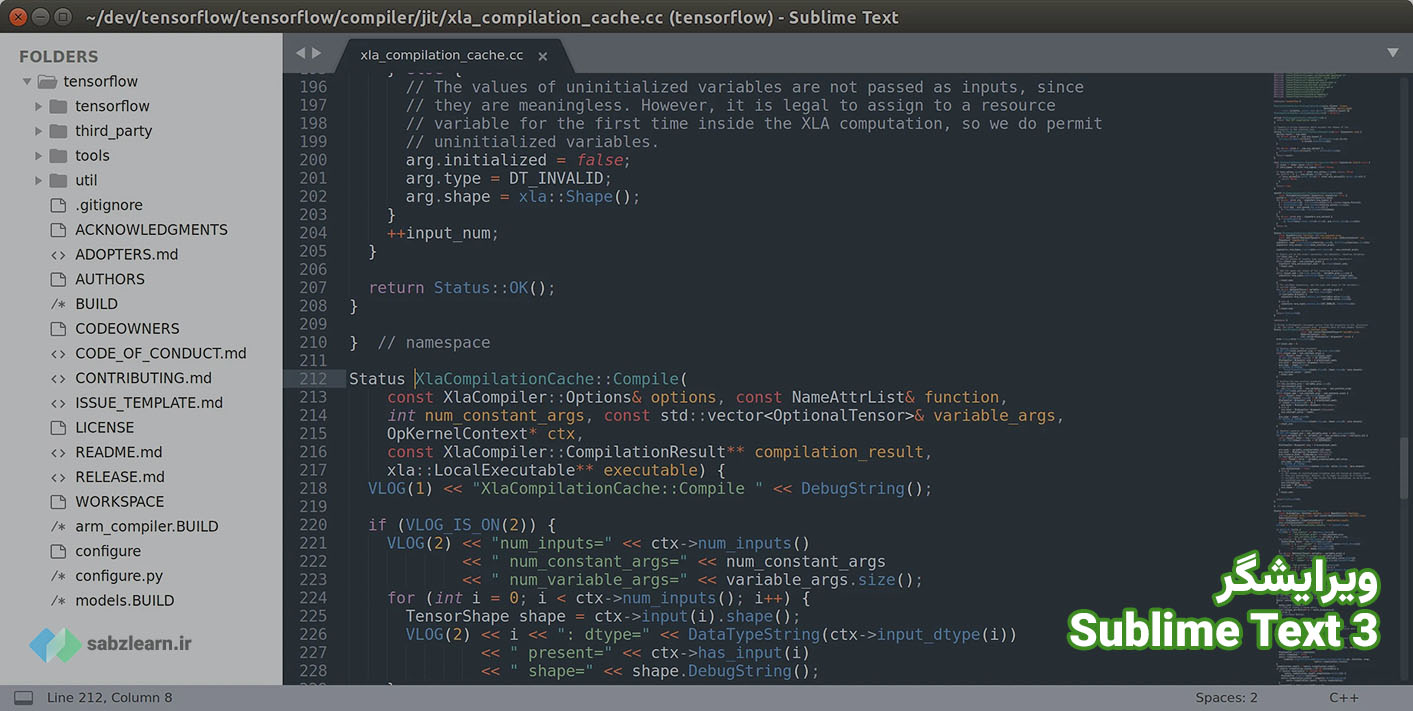Click the third_party folder icon
This screenshot has height=711, width=1413.
tap(58, 131)
